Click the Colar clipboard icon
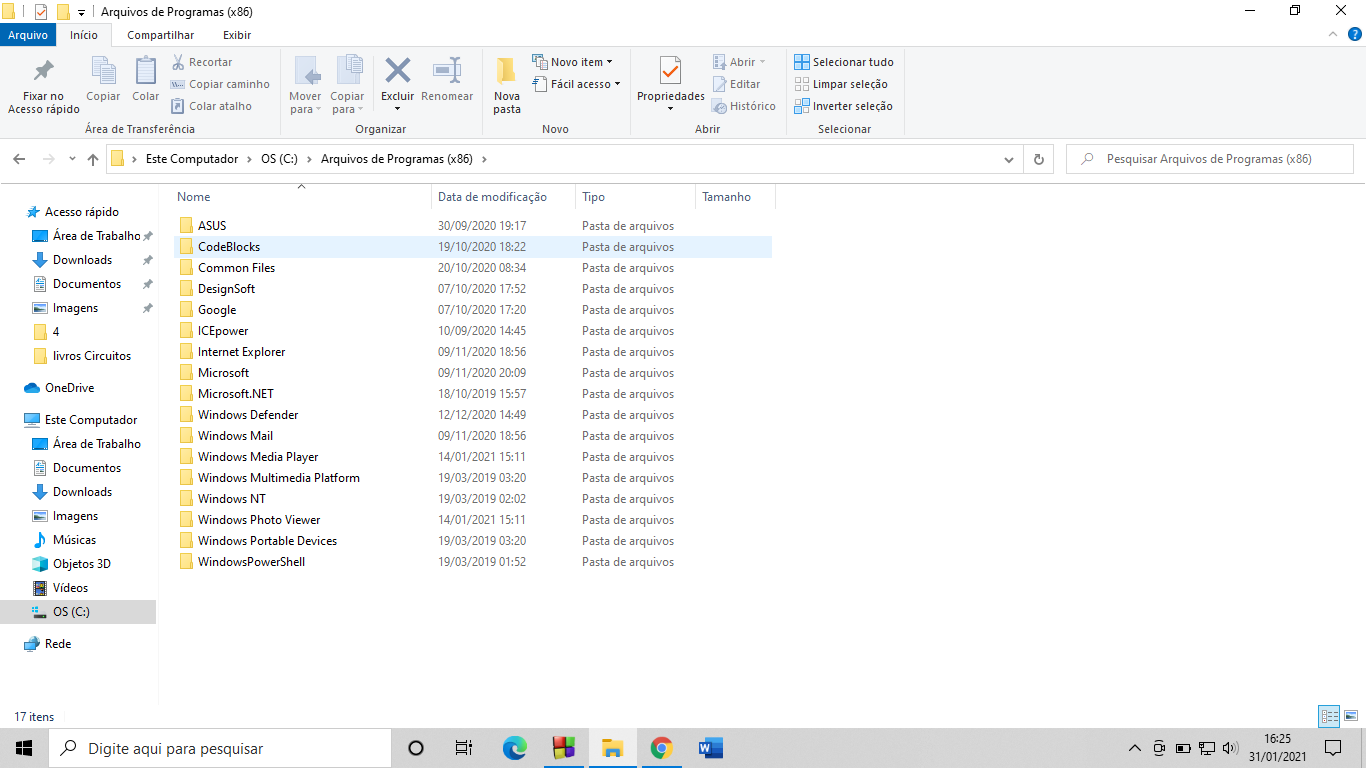This screenshot has height=768, width=1366. coord(146,71)
